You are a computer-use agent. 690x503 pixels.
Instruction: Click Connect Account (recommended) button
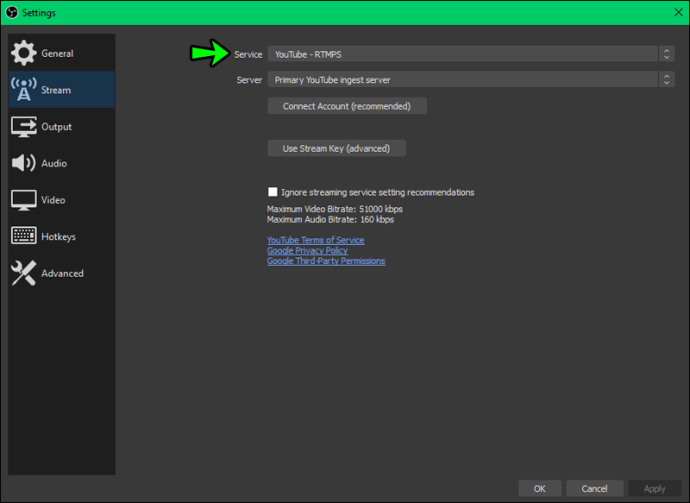pyautogui.click(x=347, y=106)
